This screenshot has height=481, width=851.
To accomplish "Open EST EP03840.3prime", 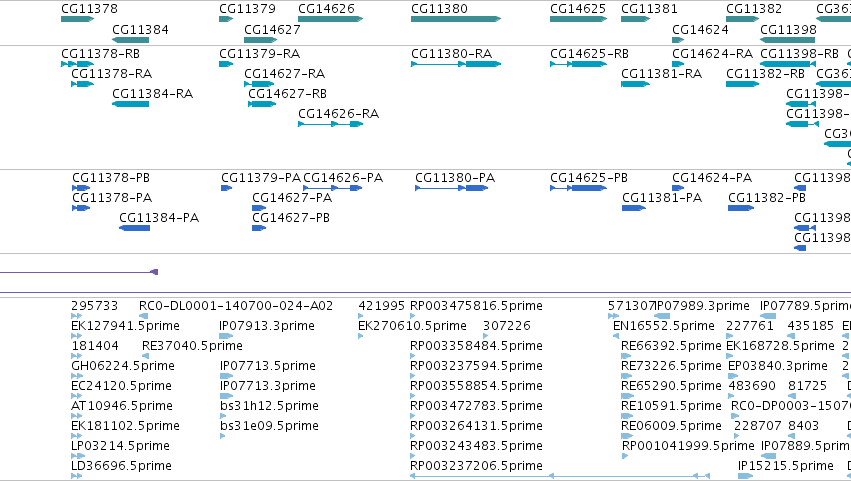I will pos(778,366).
